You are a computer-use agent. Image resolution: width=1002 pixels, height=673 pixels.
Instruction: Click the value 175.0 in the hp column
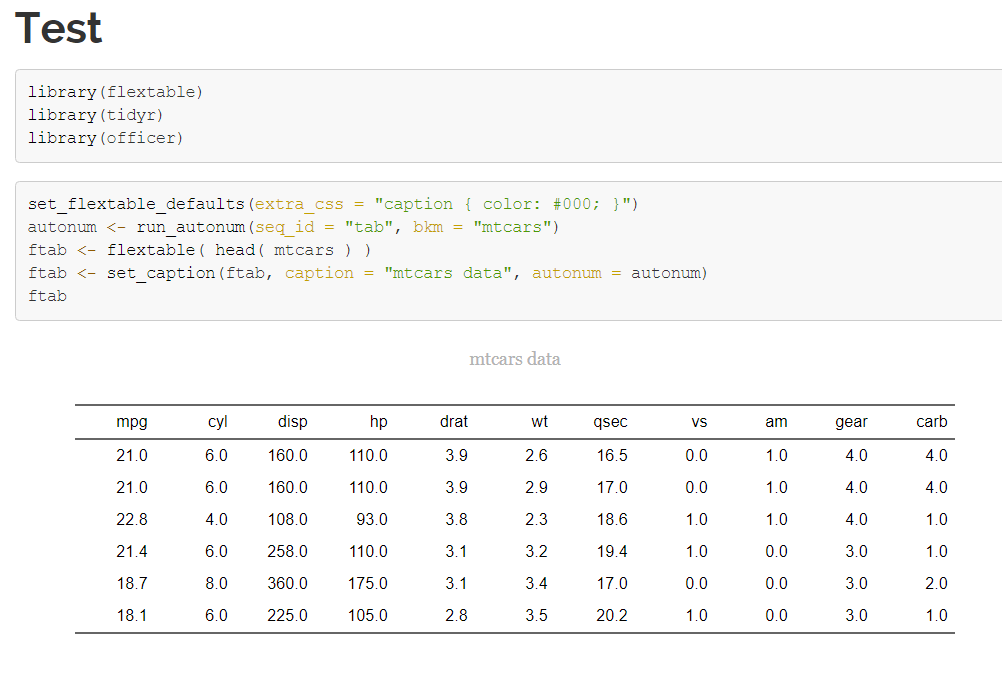click(366, 583)
